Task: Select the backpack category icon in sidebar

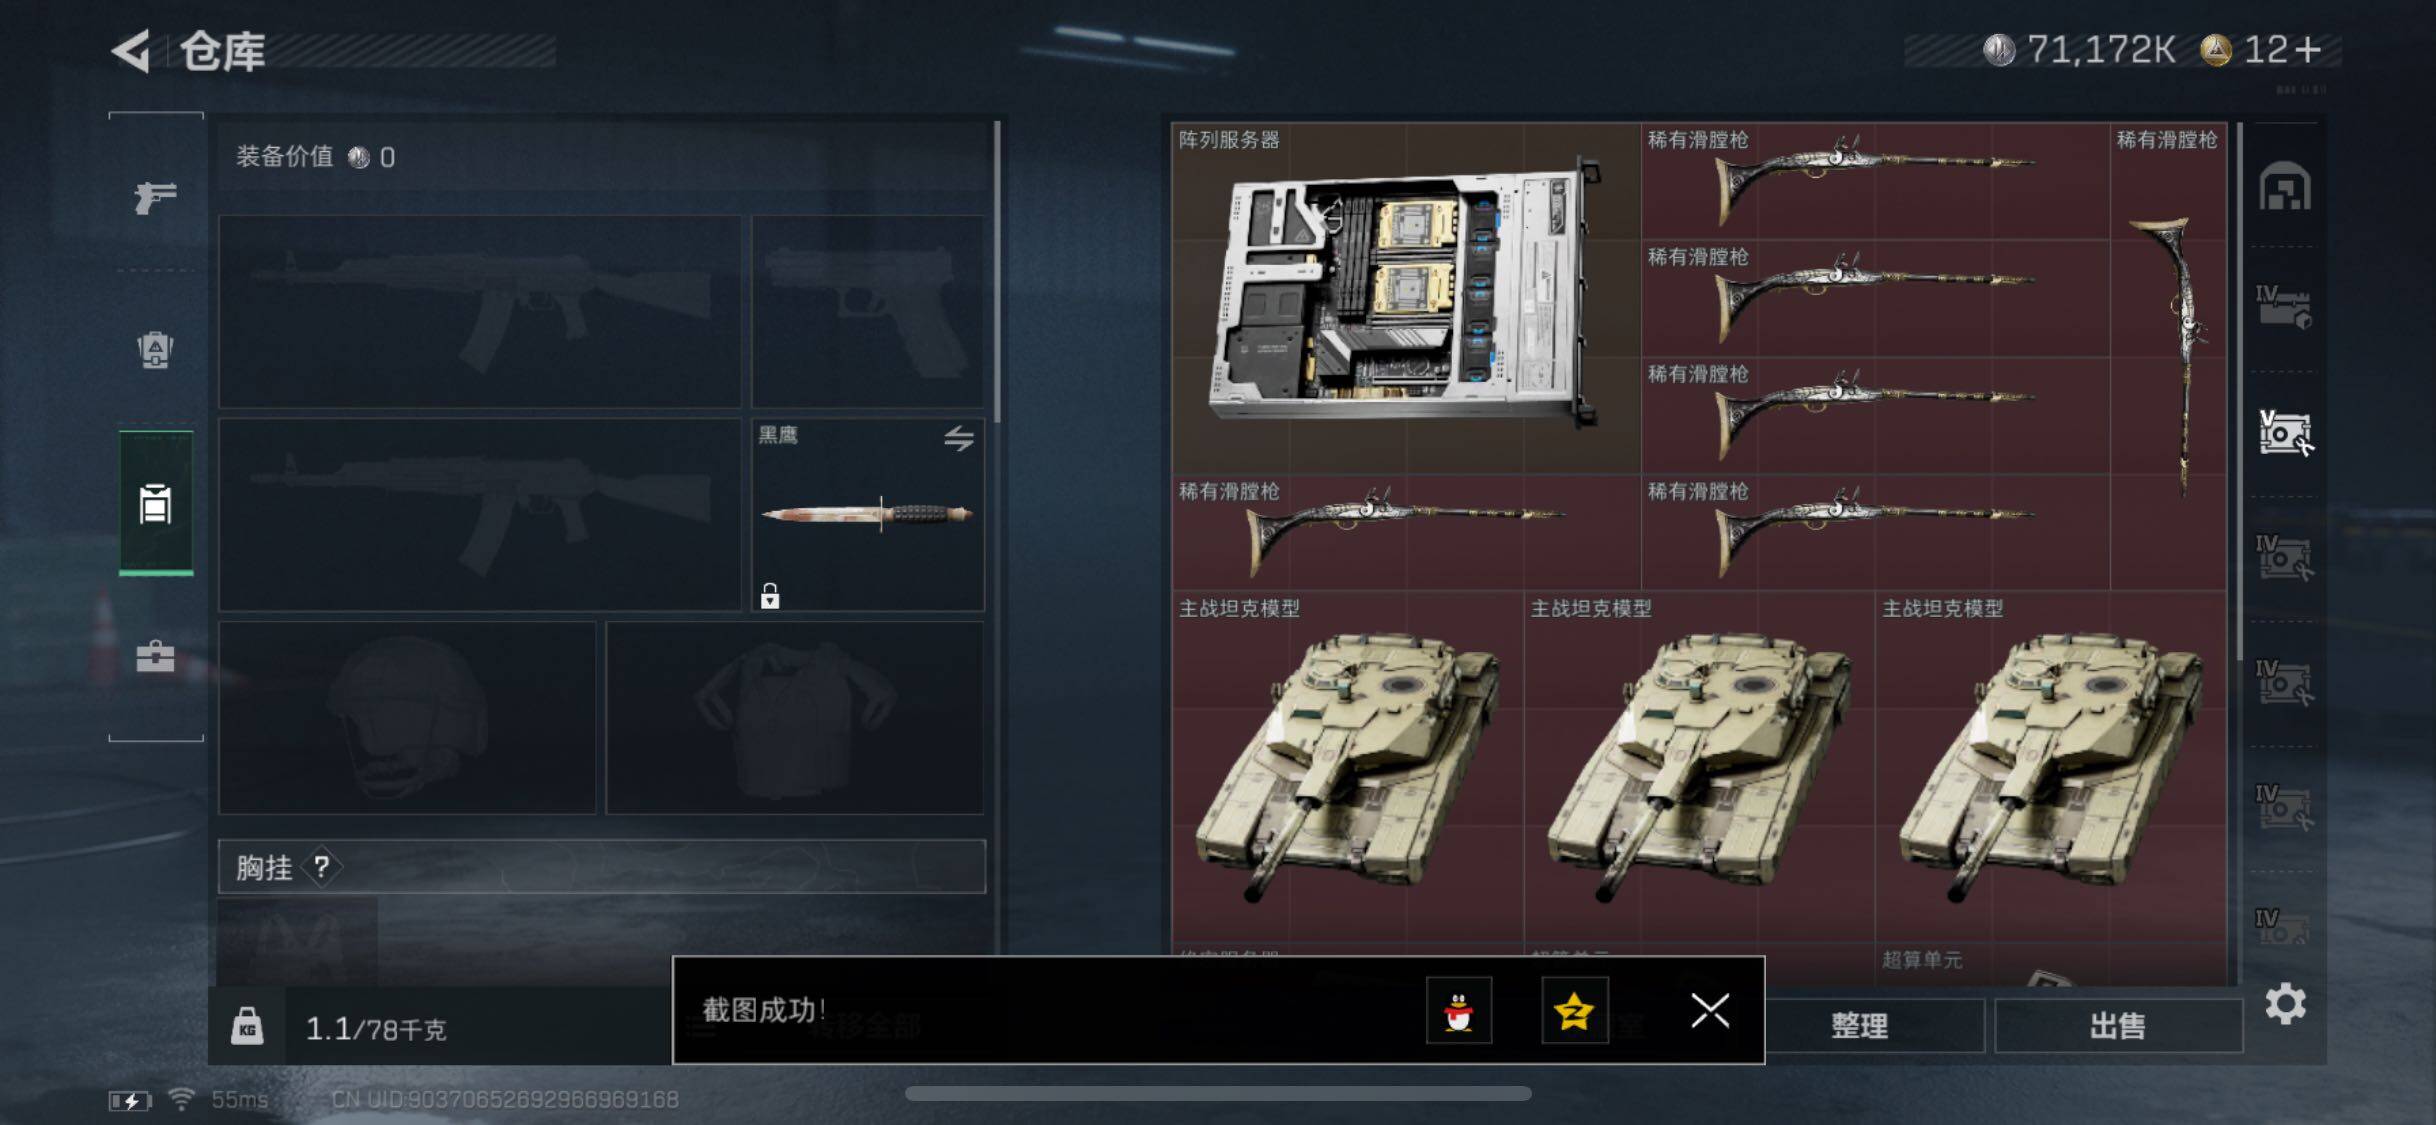Action: coord(155,349)
